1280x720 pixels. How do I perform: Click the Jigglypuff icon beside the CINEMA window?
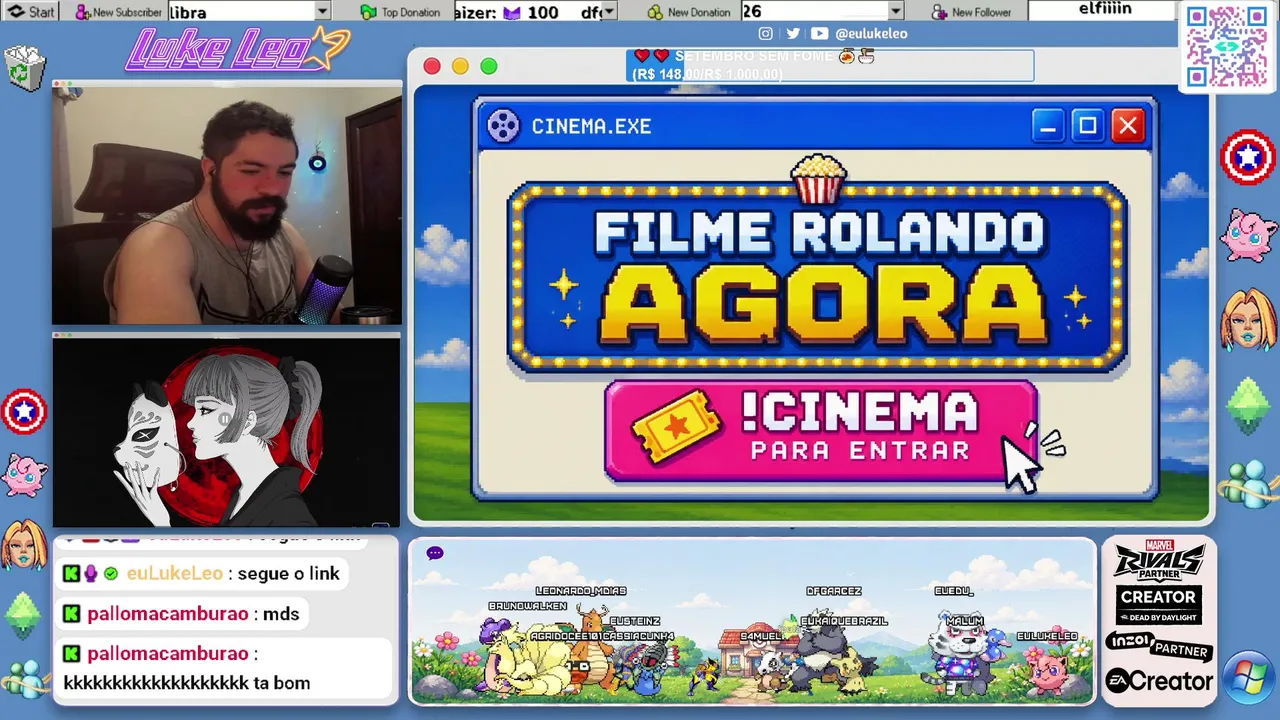tap(1250, 236)
